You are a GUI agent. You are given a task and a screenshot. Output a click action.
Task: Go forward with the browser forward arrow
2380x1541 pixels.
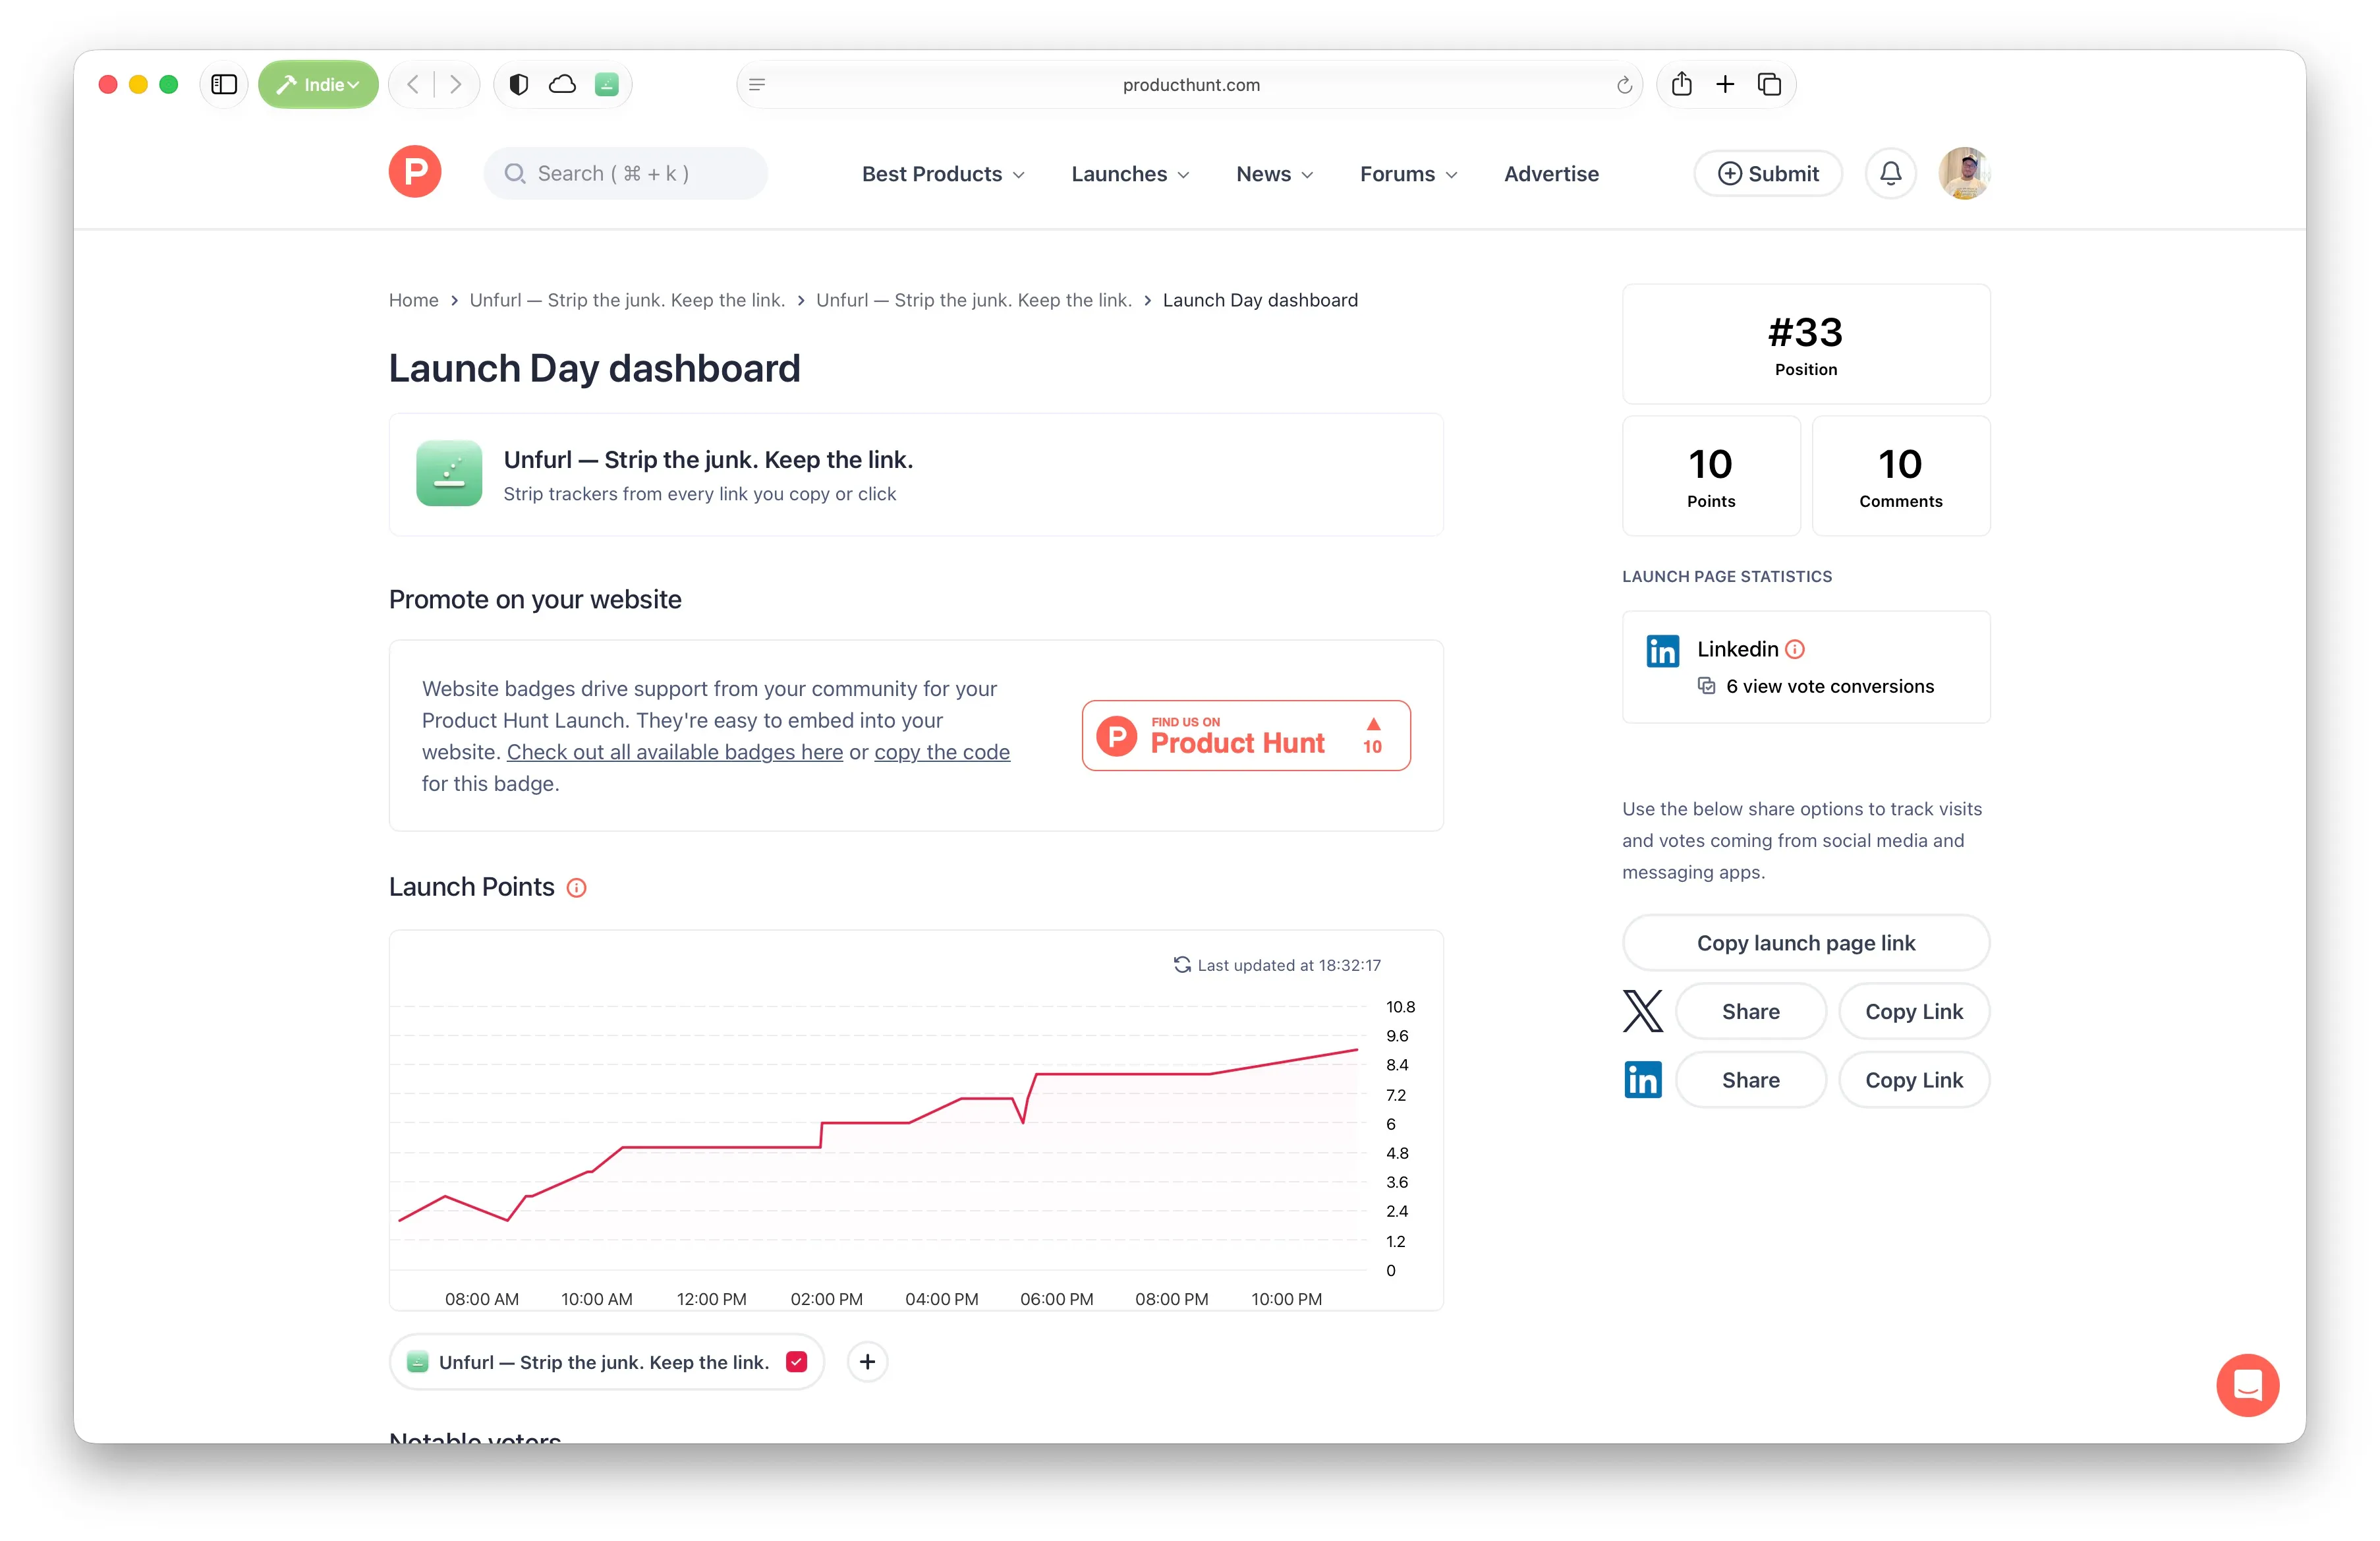click(456, 85)
